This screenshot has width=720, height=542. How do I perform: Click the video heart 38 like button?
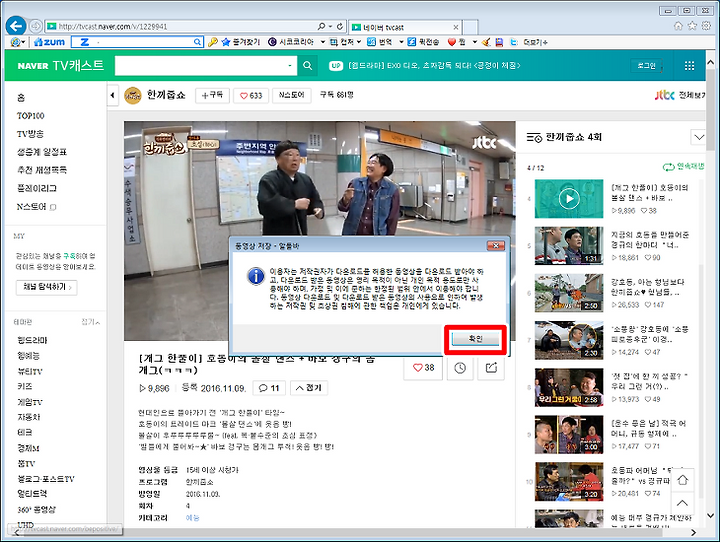(423, 368)
